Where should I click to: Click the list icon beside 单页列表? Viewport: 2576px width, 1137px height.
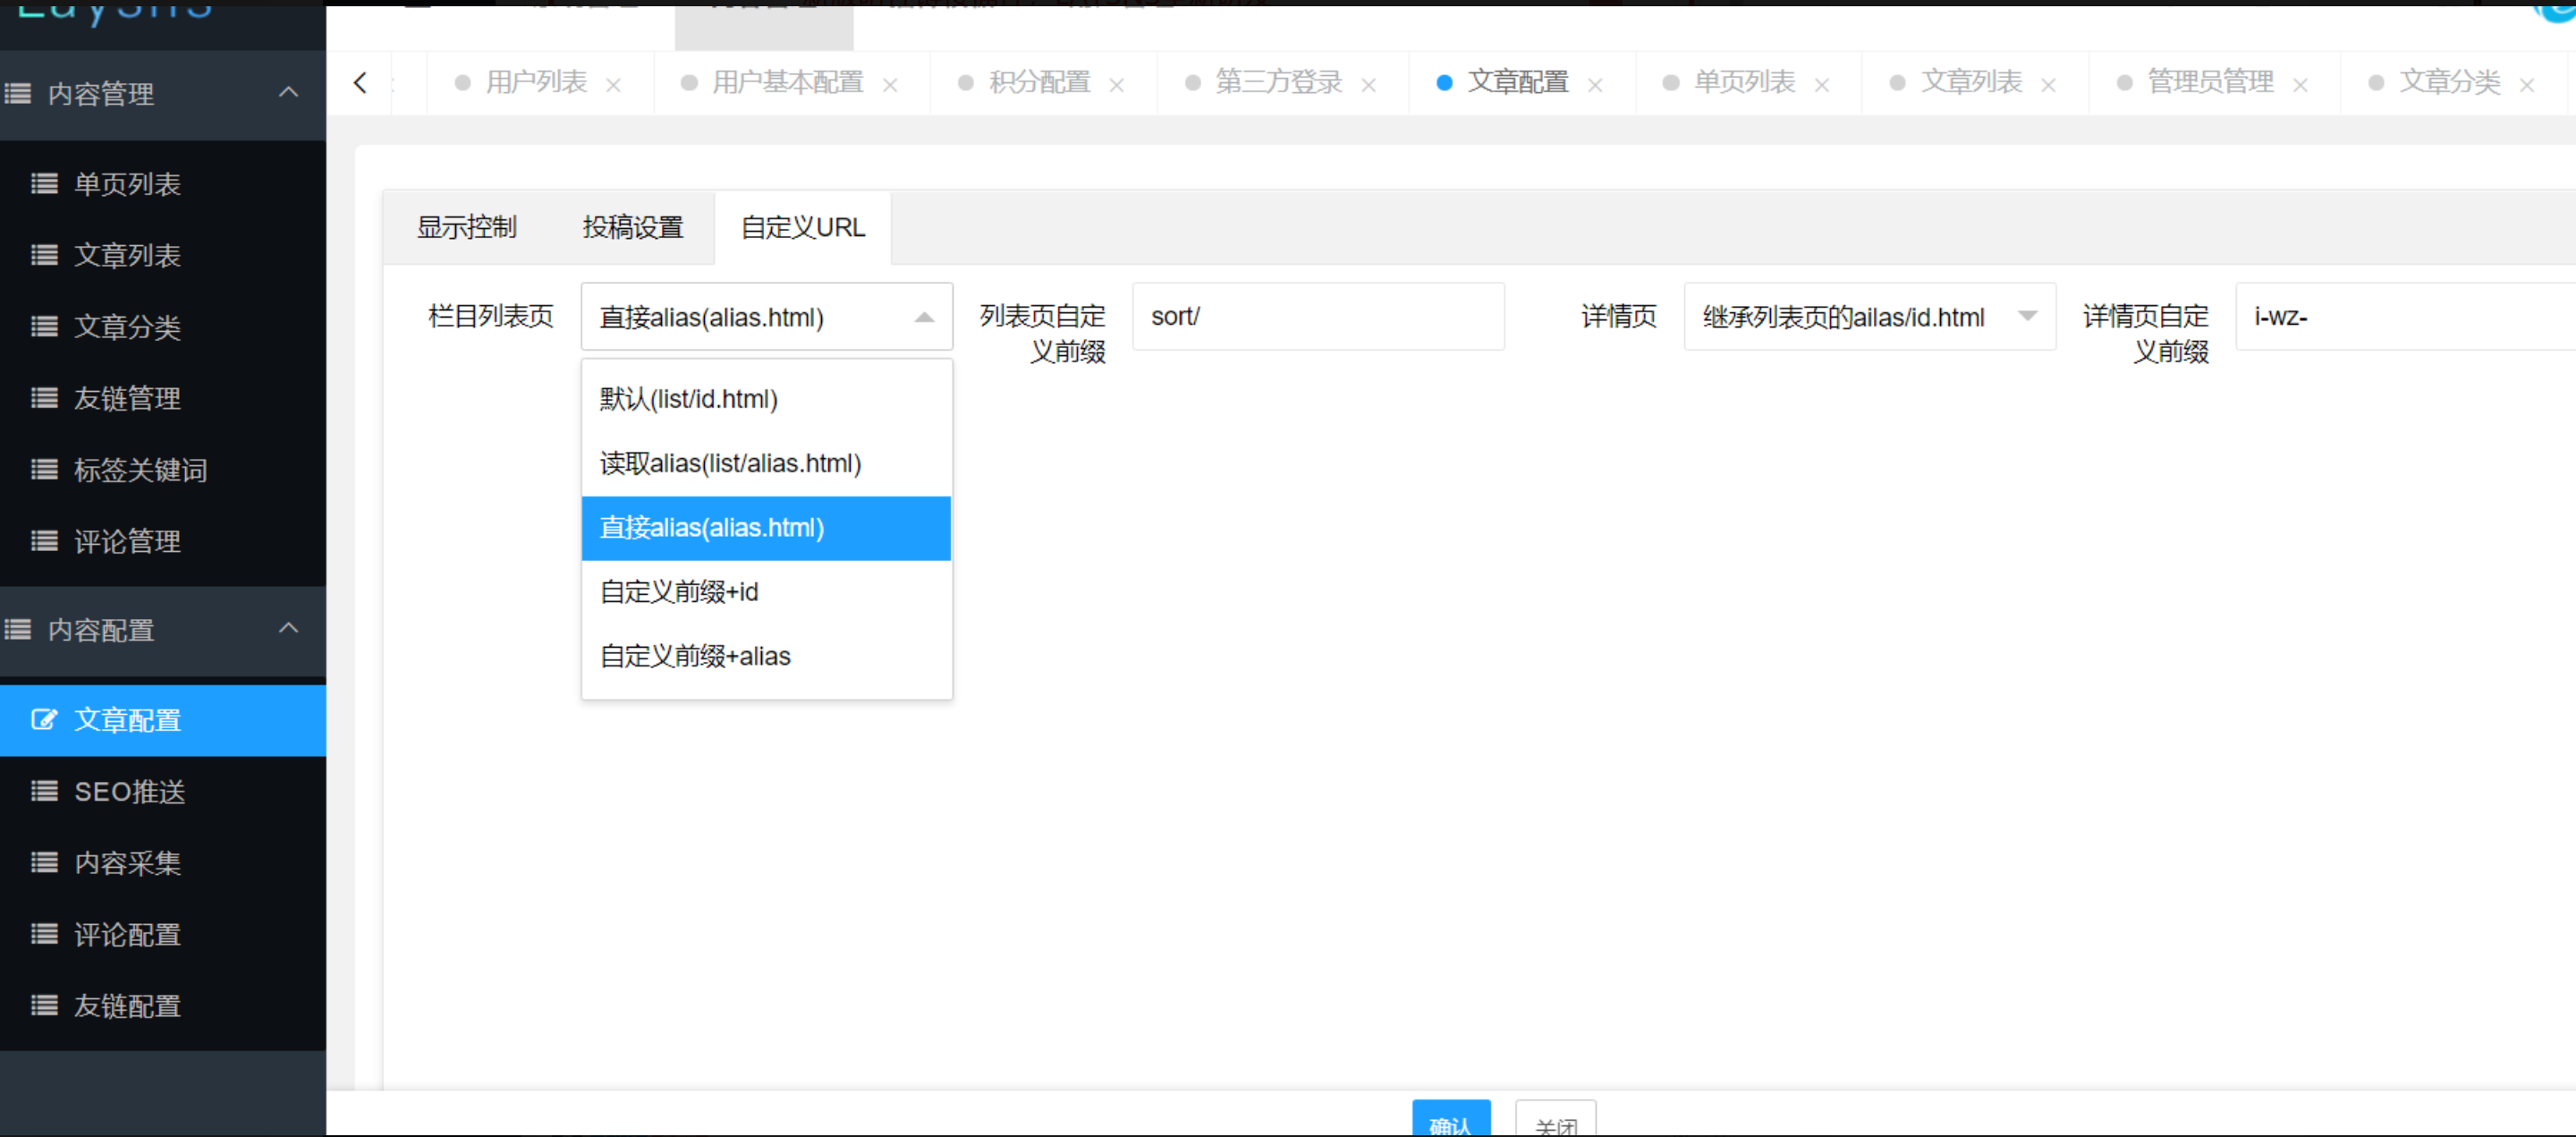point(44,183)
